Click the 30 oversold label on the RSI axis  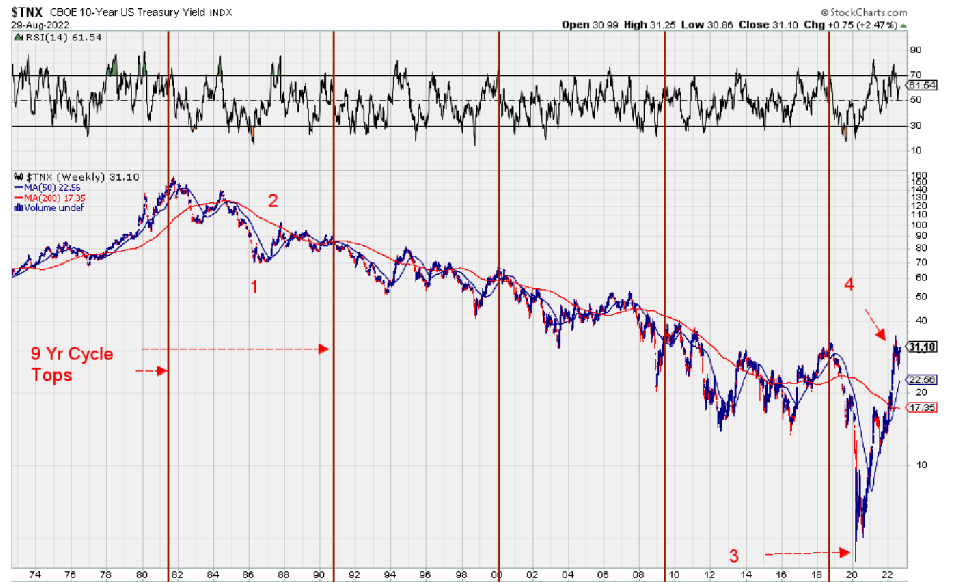pyautogui.click(x=915, y=125)
